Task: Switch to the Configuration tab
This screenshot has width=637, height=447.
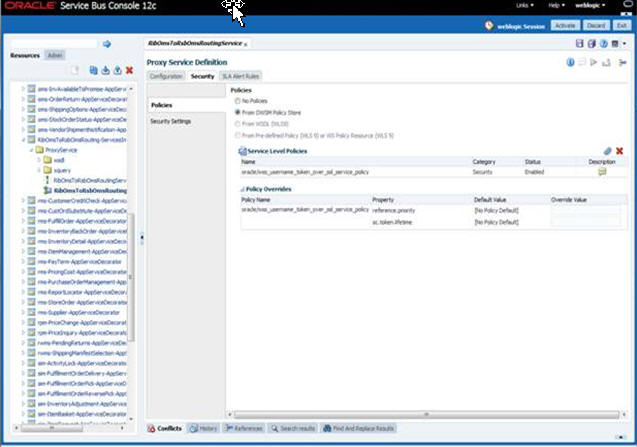Action: (166, 76)
